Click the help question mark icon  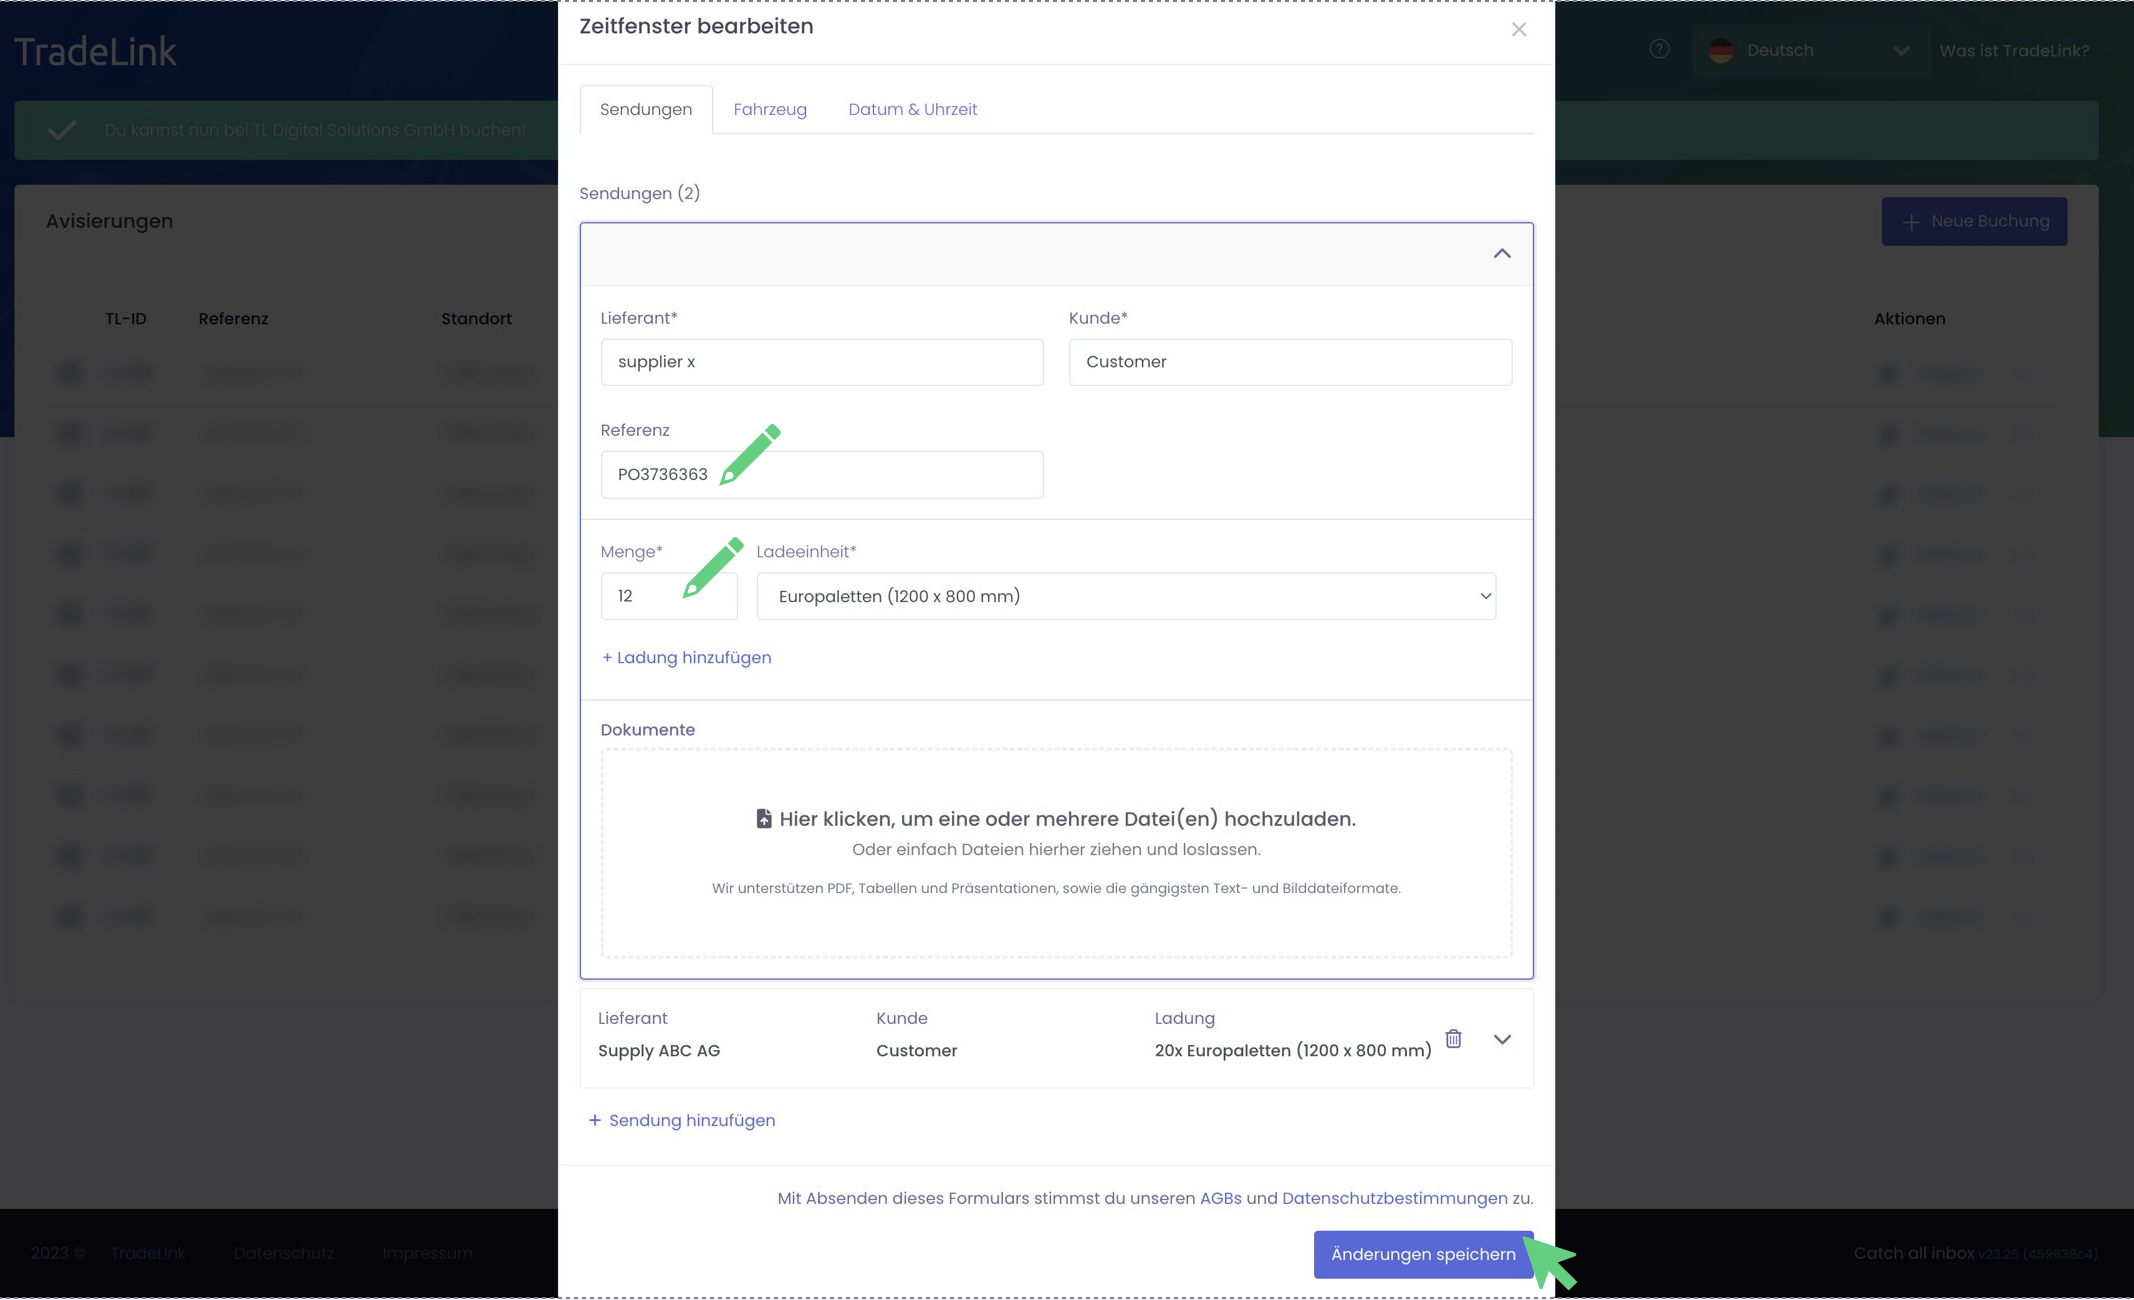pos(1659,49)
